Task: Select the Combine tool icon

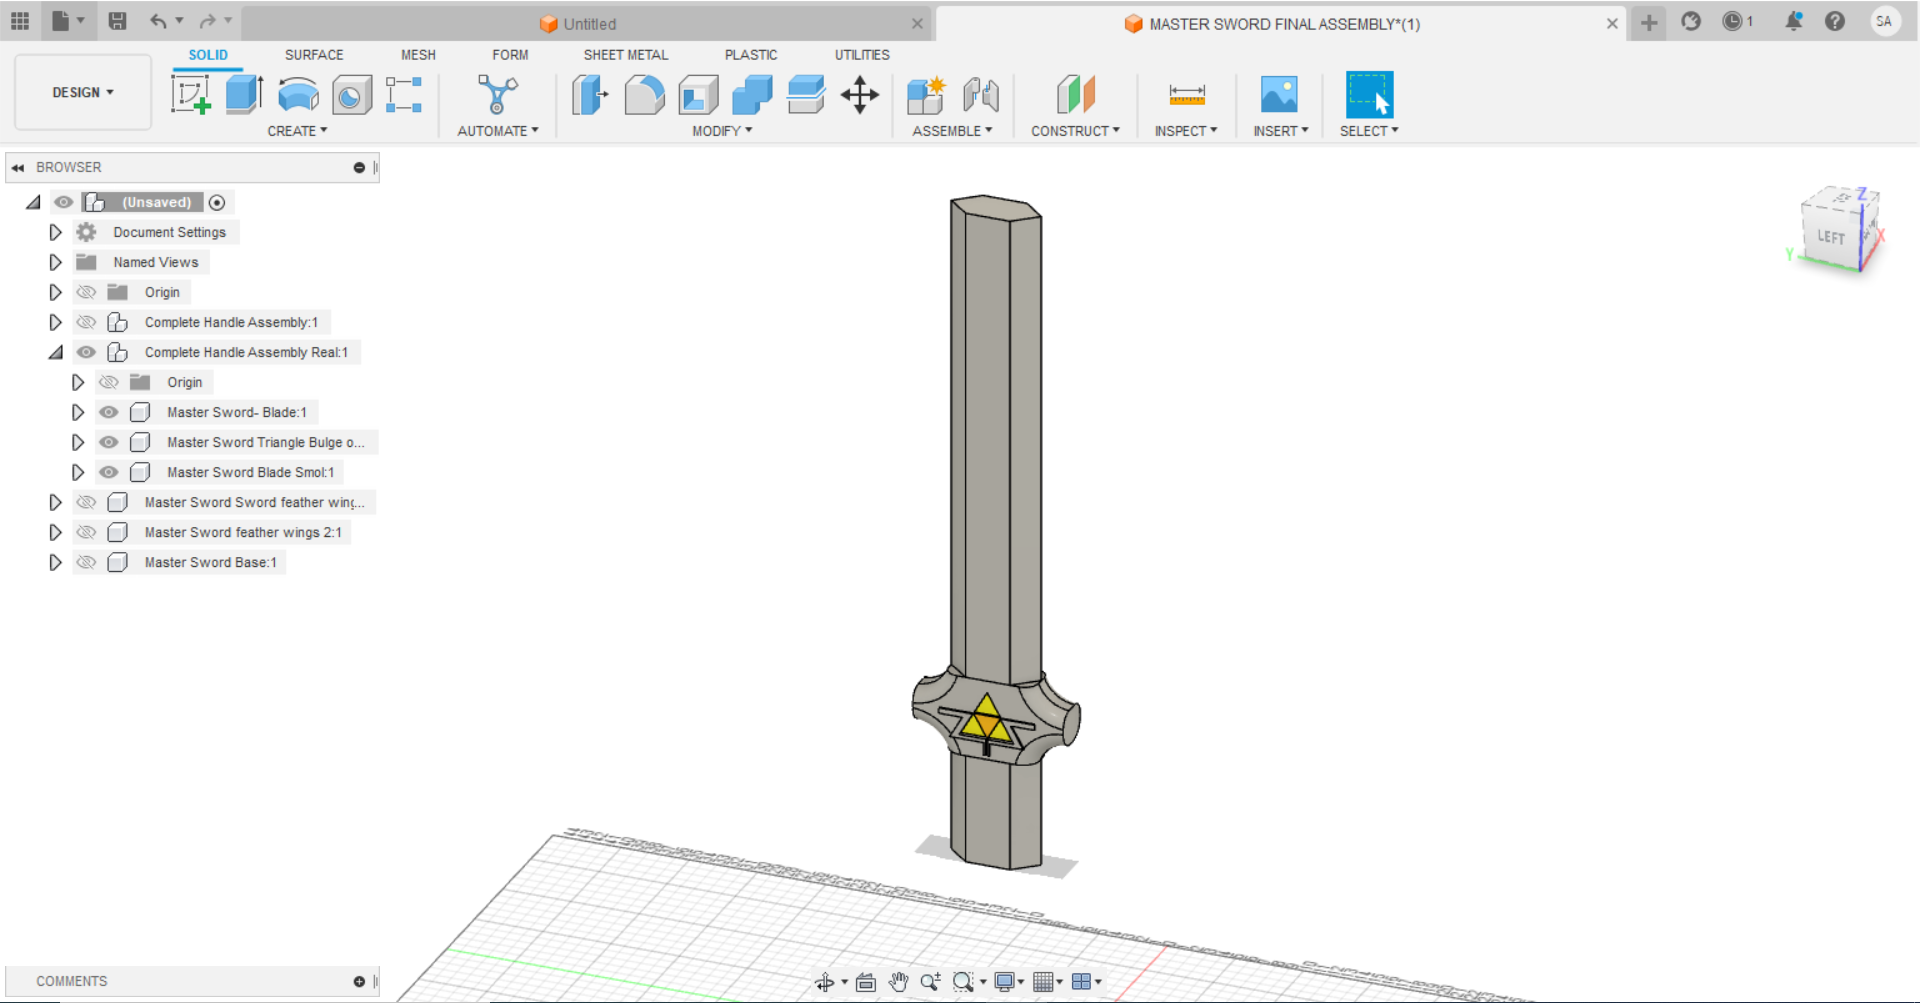Action: (752, 95)
